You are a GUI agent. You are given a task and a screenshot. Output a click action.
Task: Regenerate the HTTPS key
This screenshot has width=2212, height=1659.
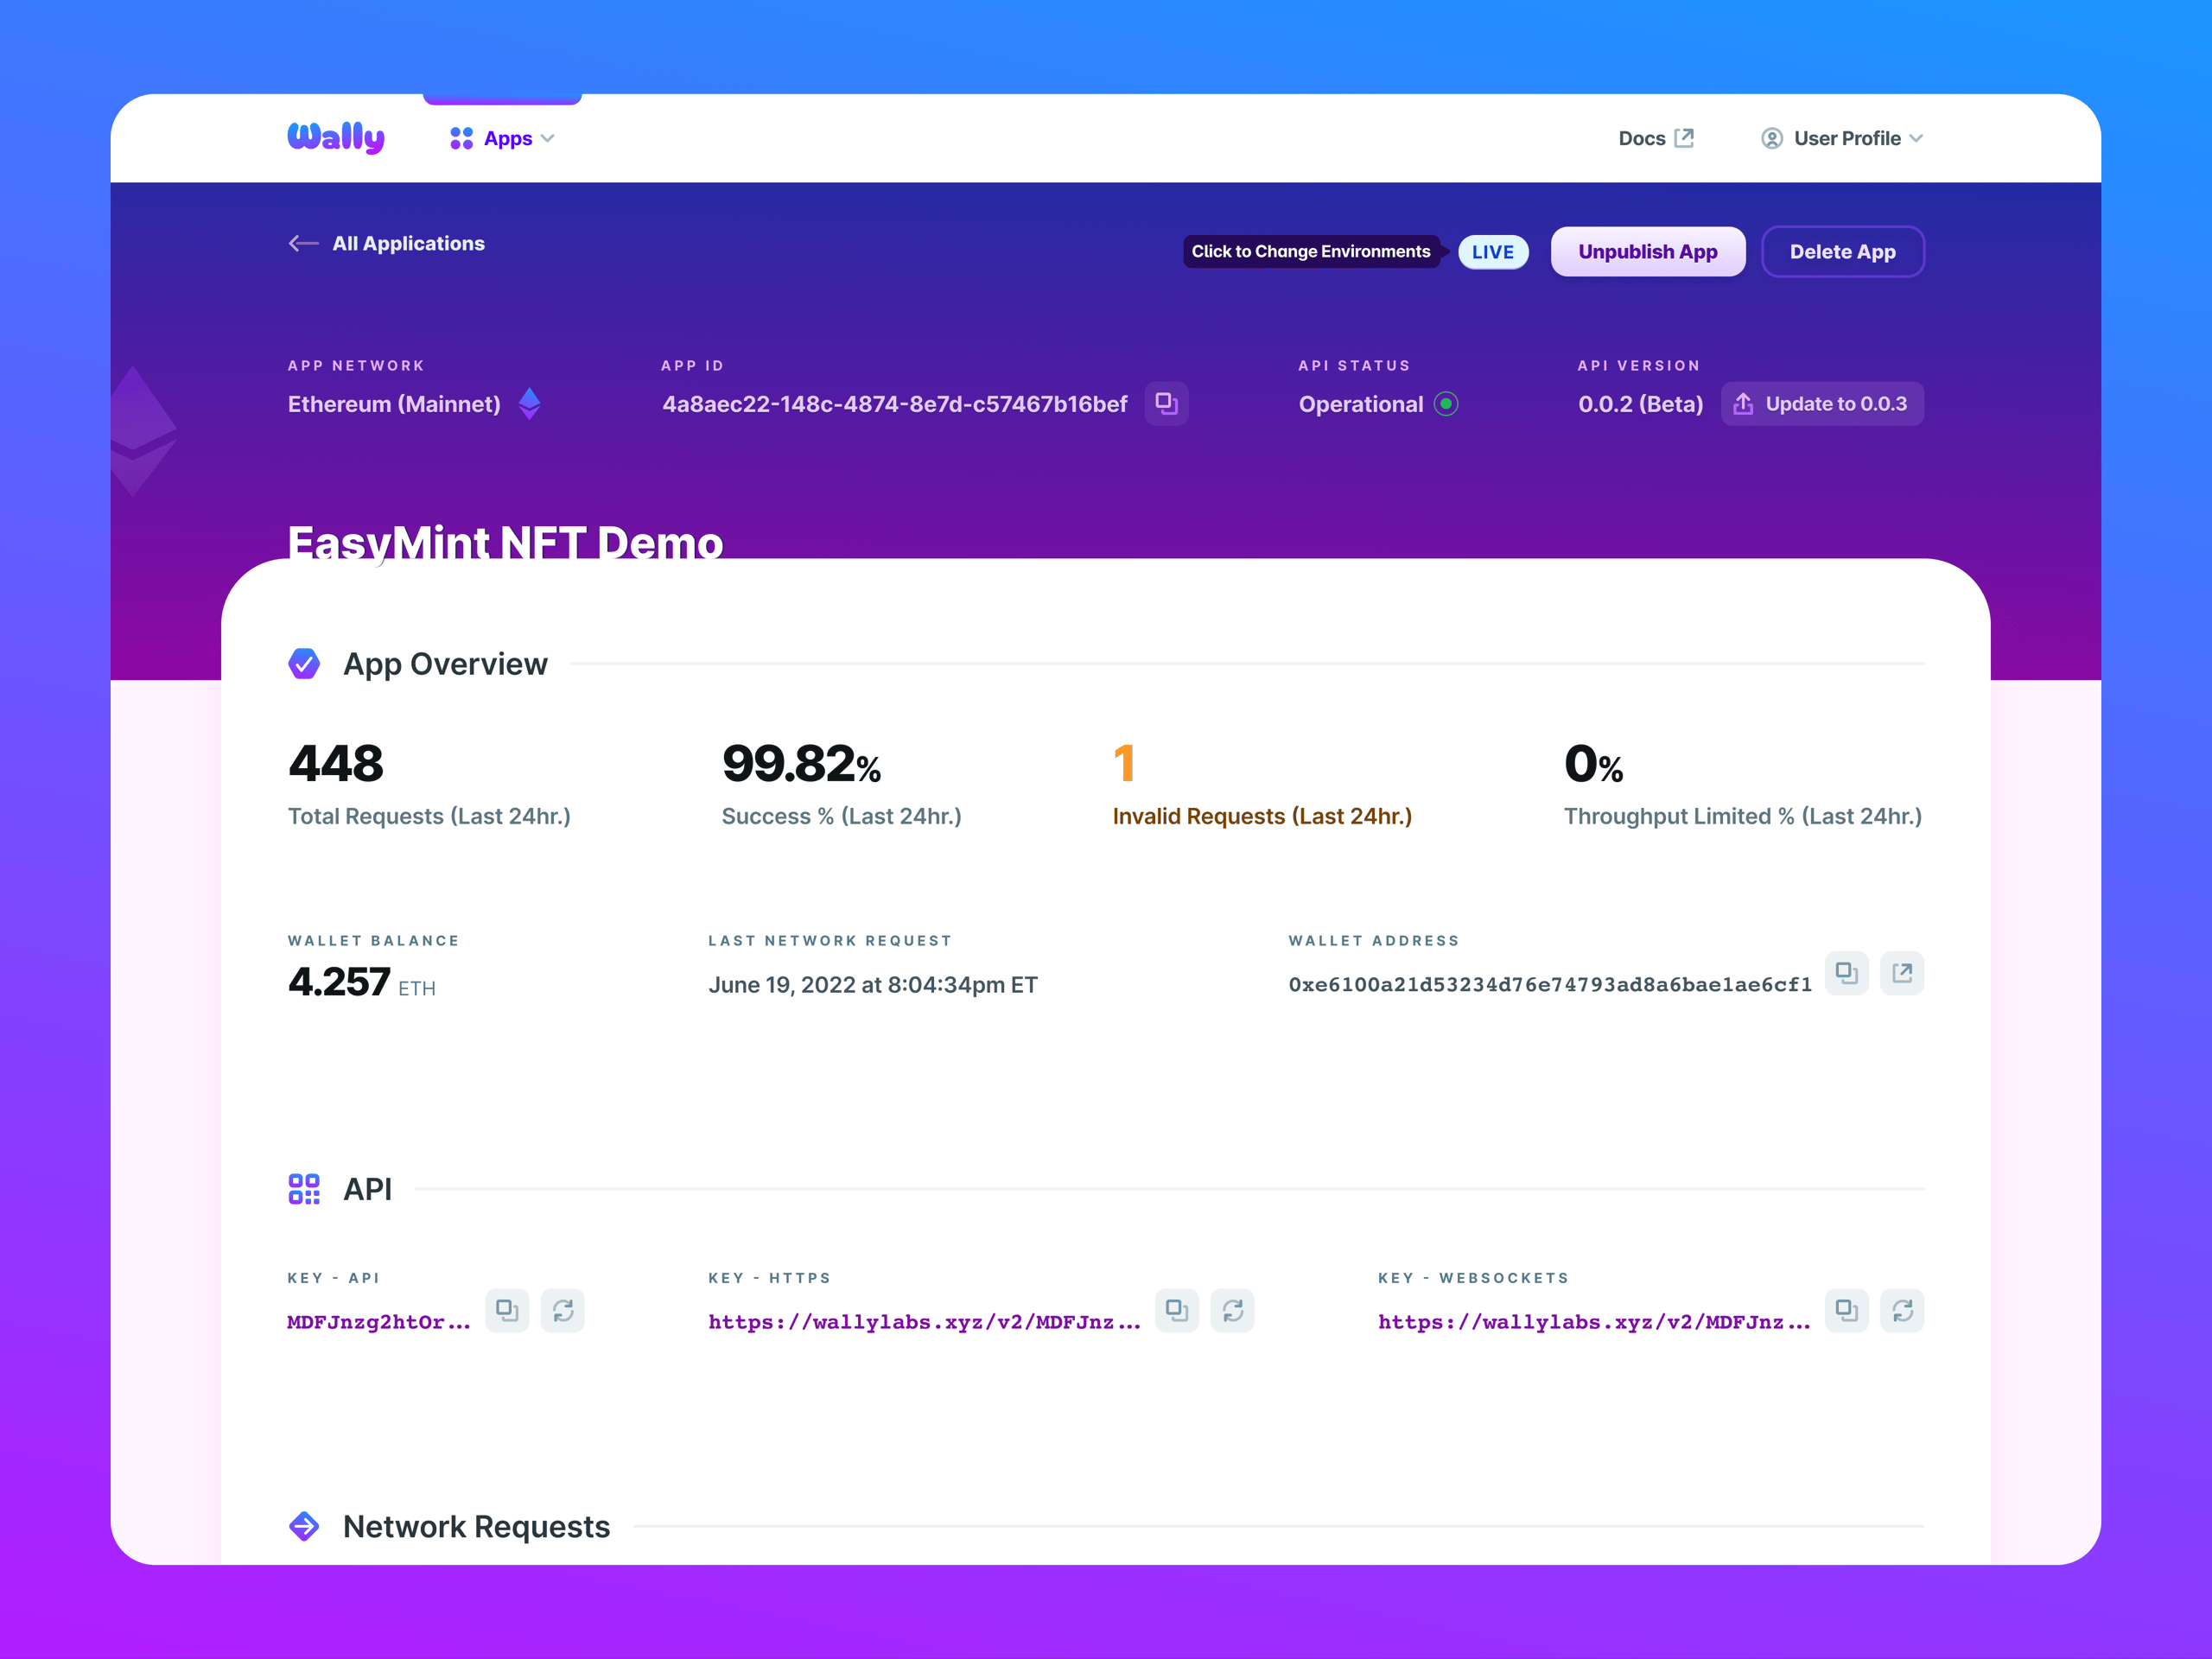click(x=1232, y=1310)
